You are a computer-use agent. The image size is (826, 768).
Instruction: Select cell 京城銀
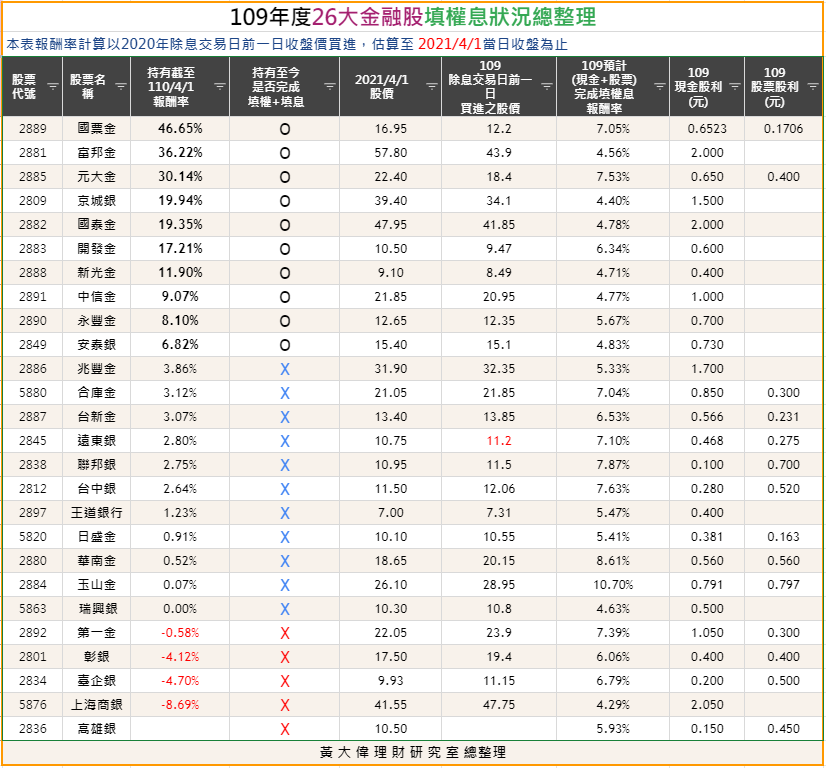click(96, 201)
